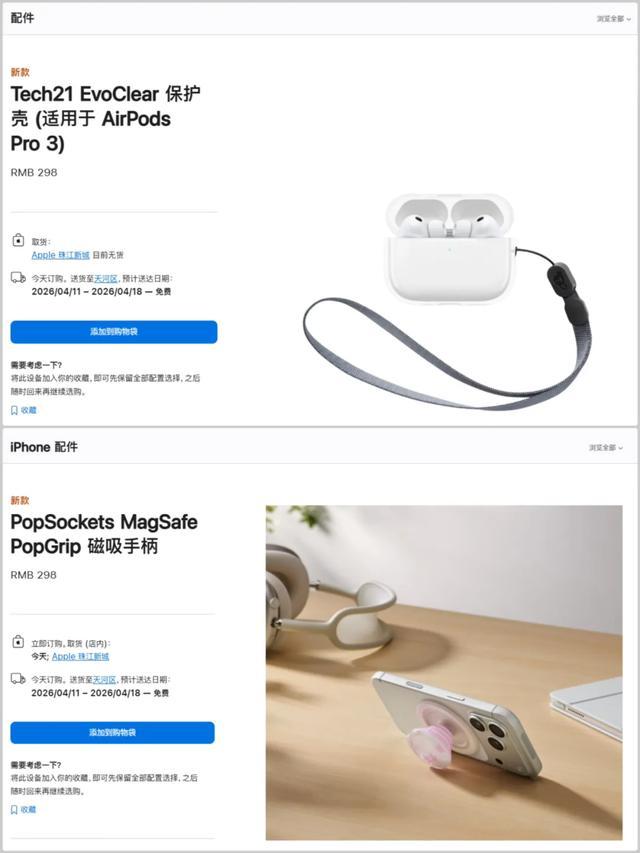Open Apple 珠江新城 store link for PopSockets

click(81, 656)
